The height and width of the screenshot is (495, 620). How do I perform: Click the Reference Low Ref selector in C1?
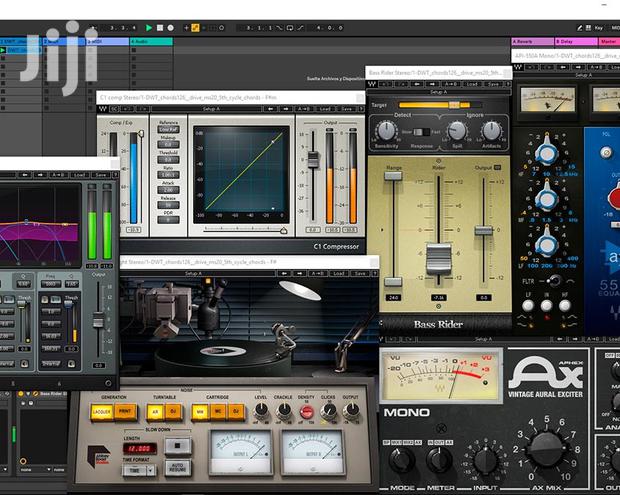[x=168, y=129]
